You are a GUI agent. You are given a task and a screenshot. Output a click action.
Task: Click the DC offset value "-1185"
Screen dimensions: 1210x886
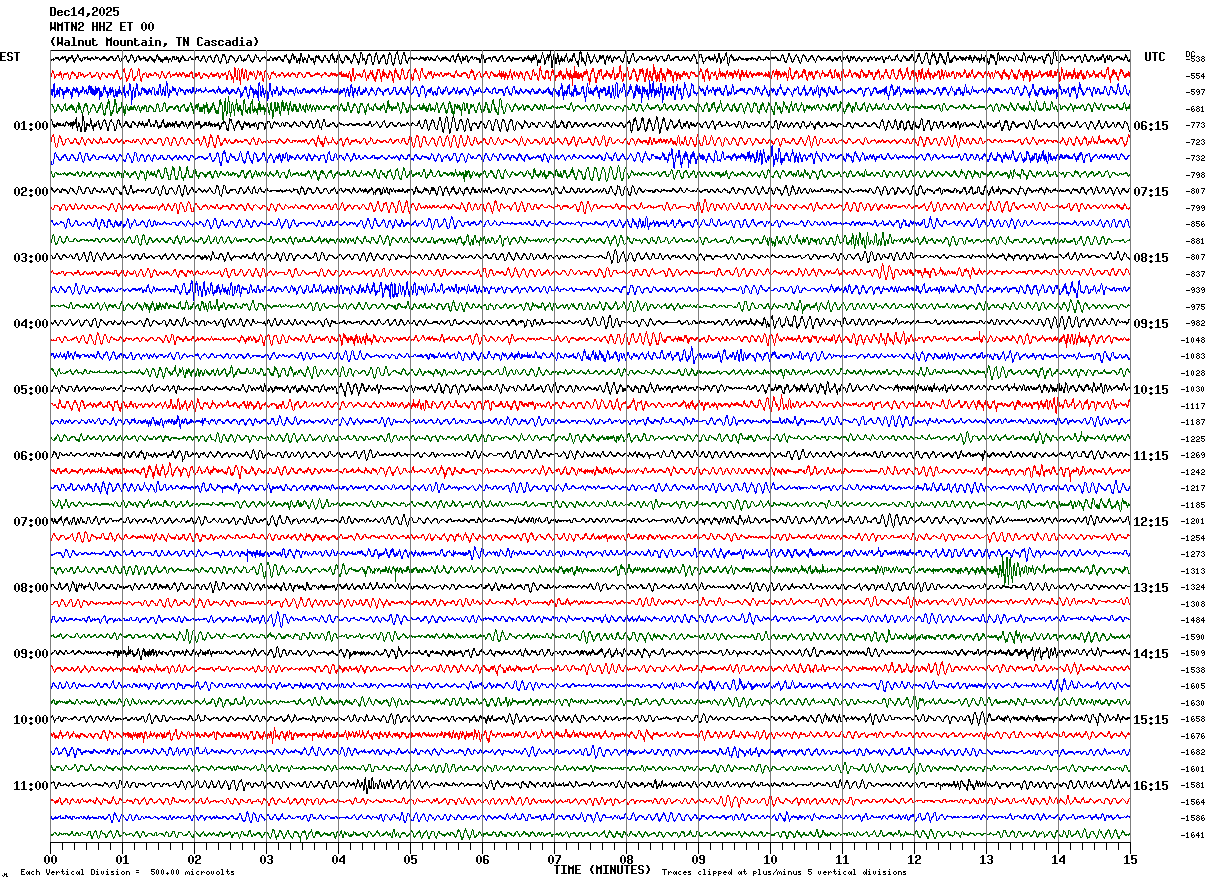tap(1195, 505)
